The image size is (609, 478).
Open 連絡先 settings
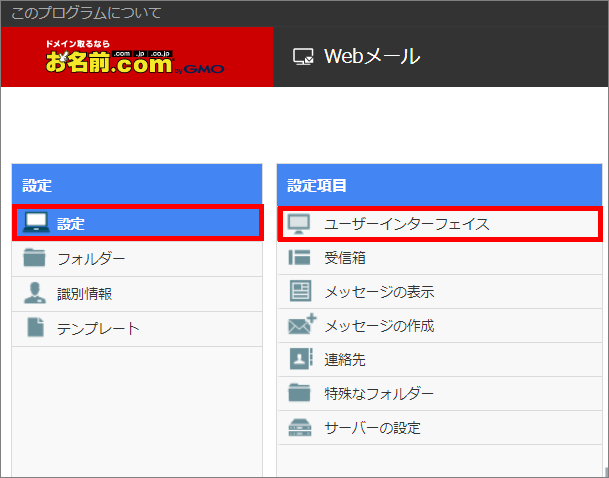440,360
